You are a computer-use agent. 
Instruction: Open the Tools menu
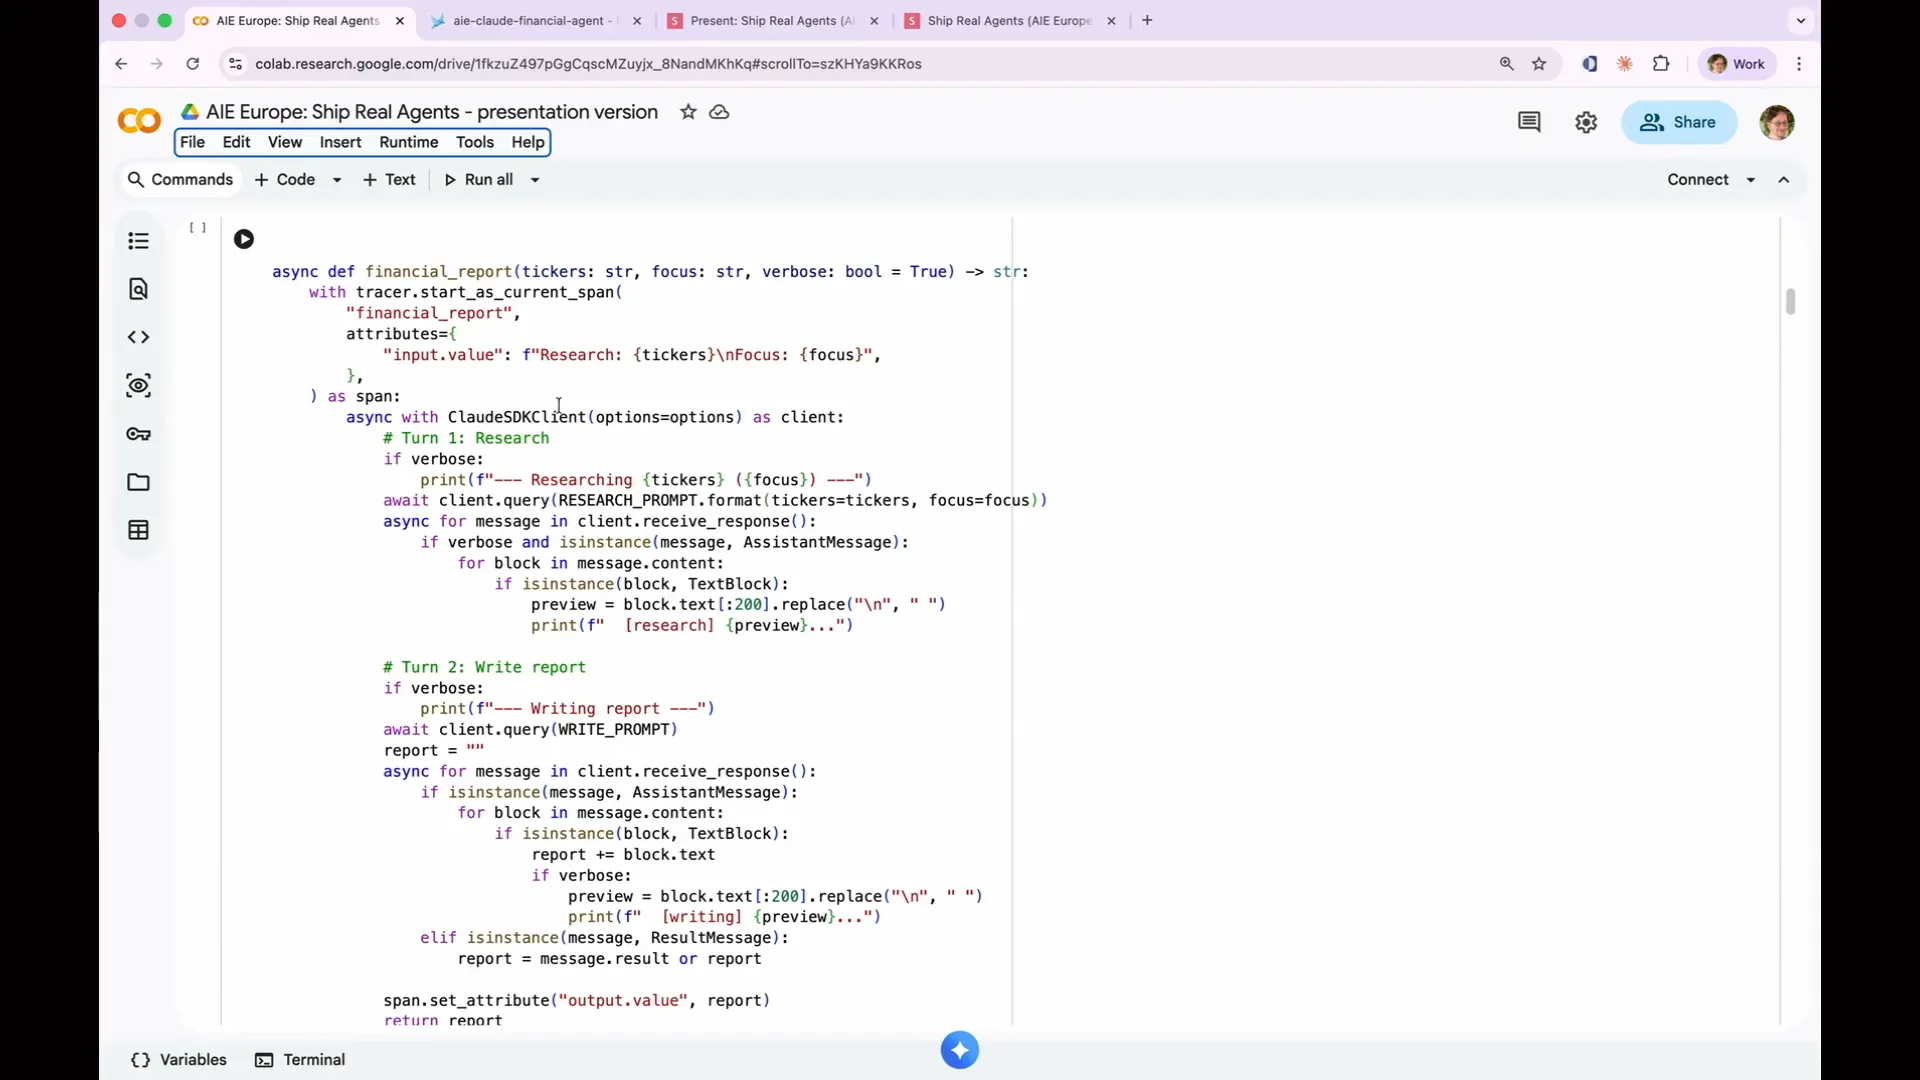475,142
